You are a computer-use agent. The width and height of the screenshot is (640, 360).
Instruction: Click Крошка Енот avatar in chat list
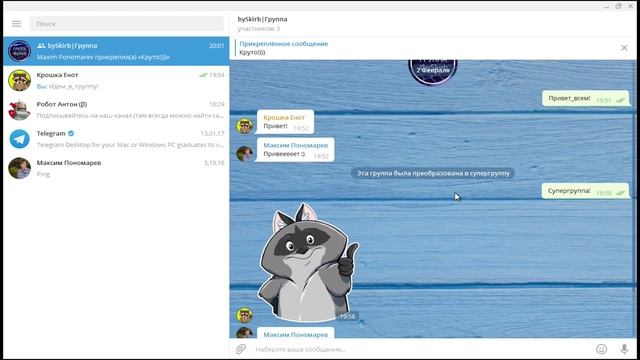(20, 80)
